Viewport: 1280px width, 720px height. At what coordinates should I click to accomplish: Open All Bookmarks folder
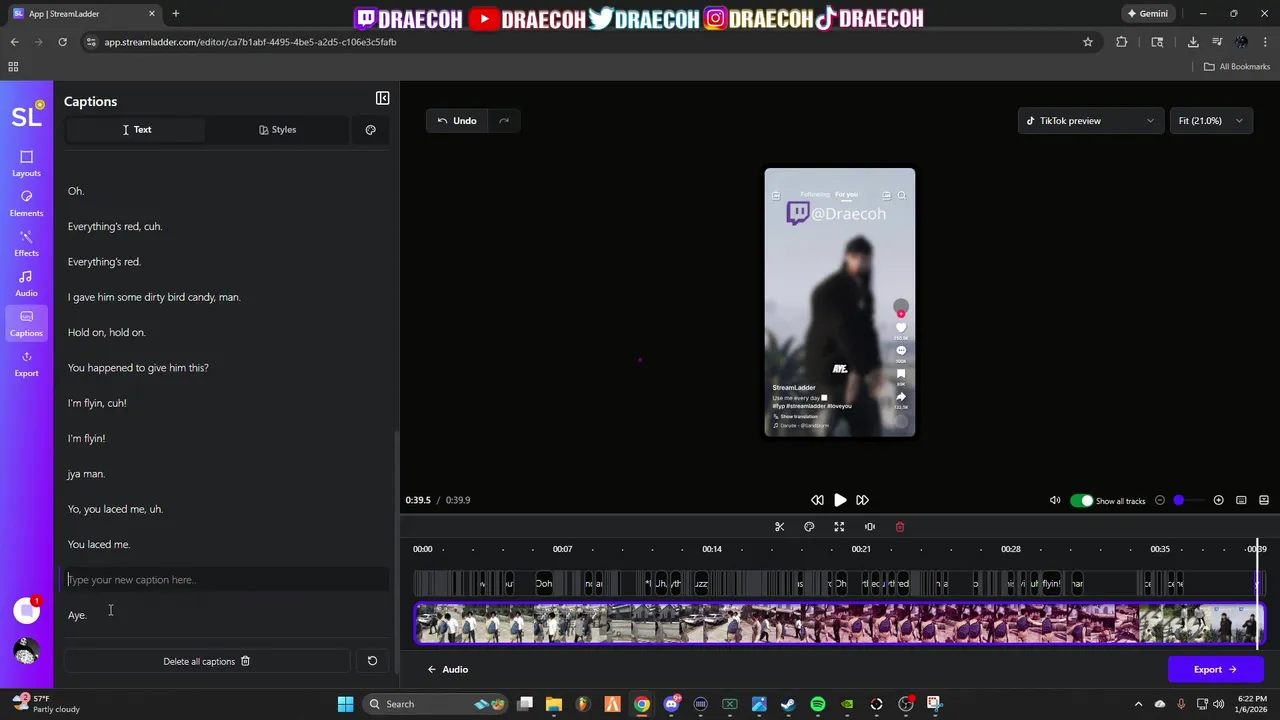1237,67
